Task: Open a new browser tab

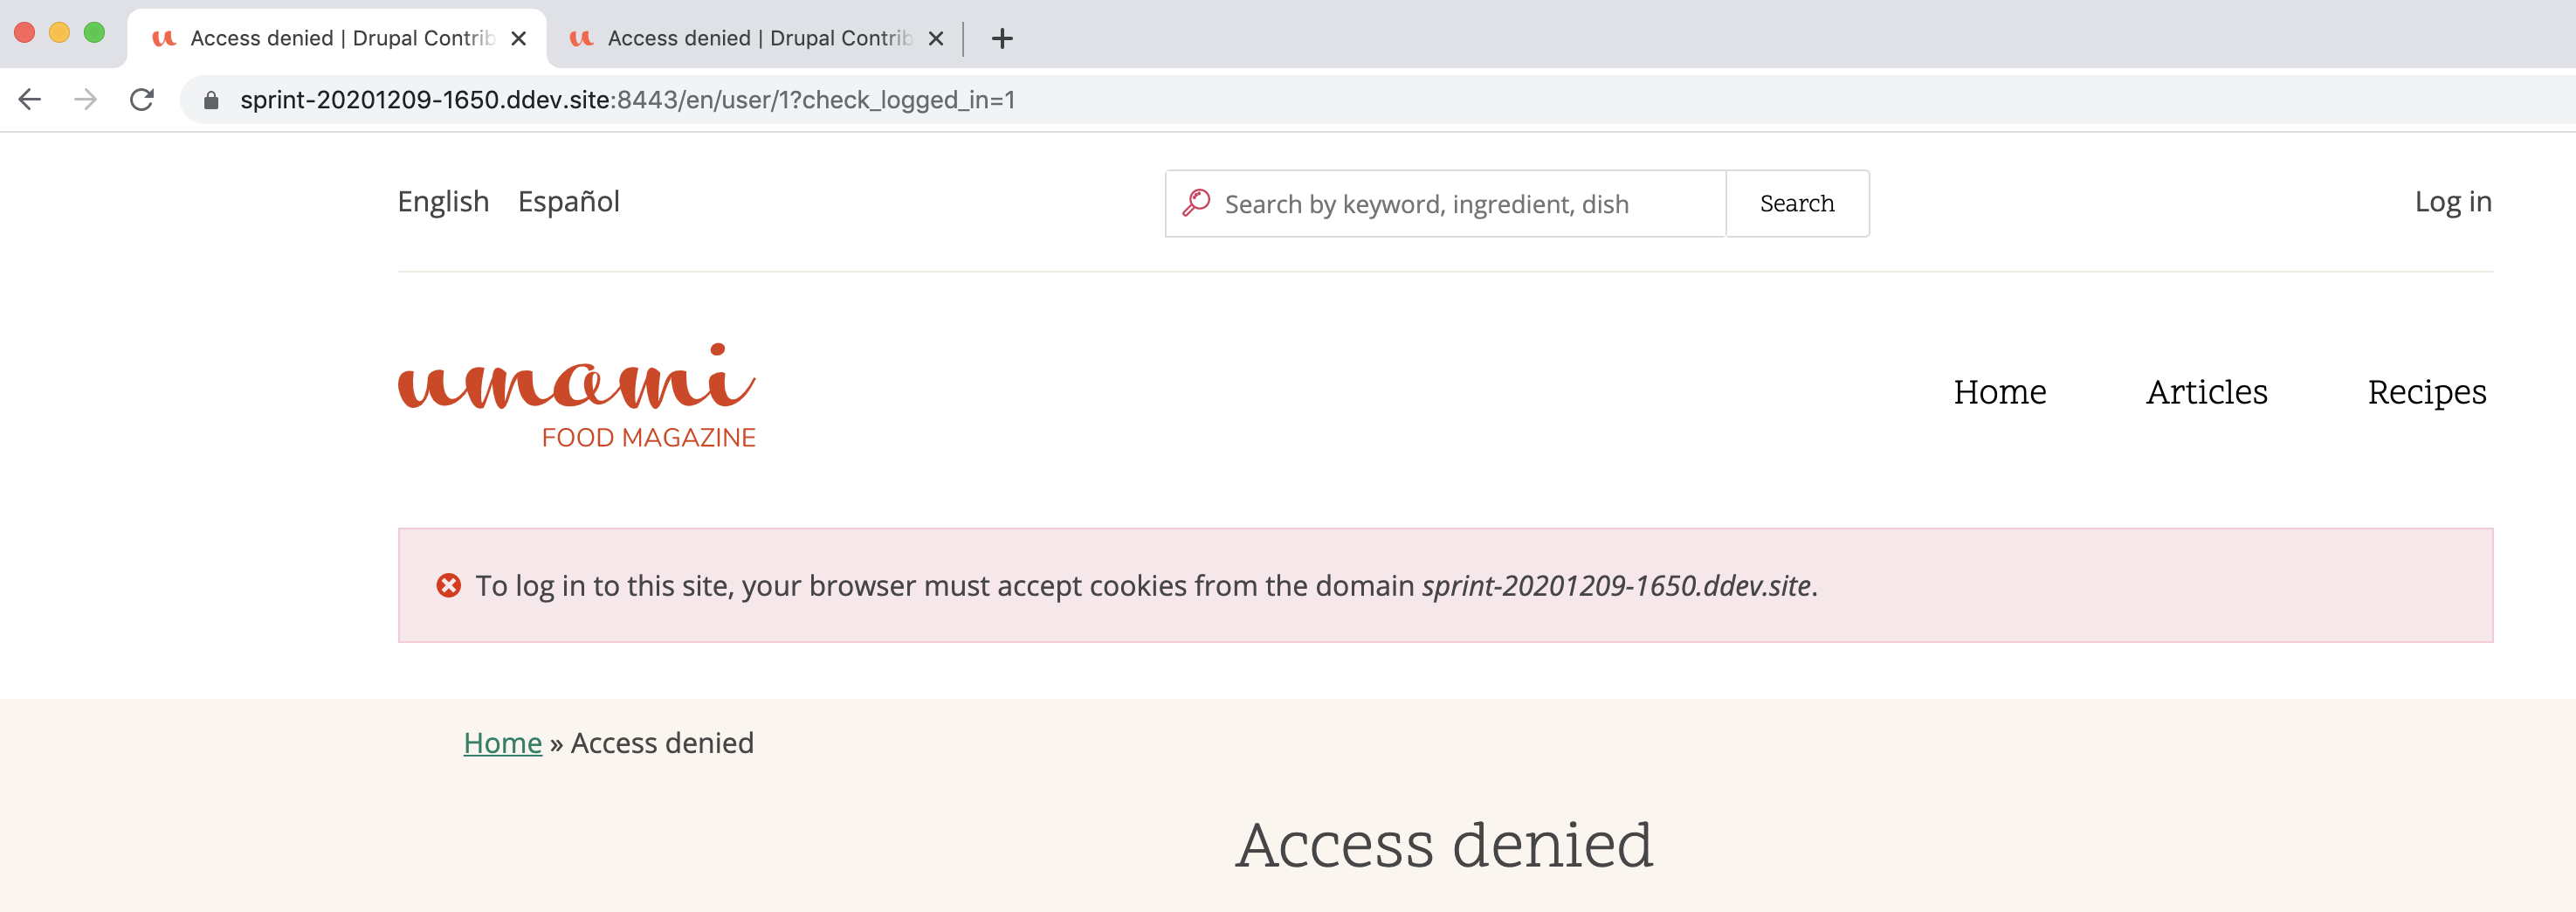Action: (1002, 38)
